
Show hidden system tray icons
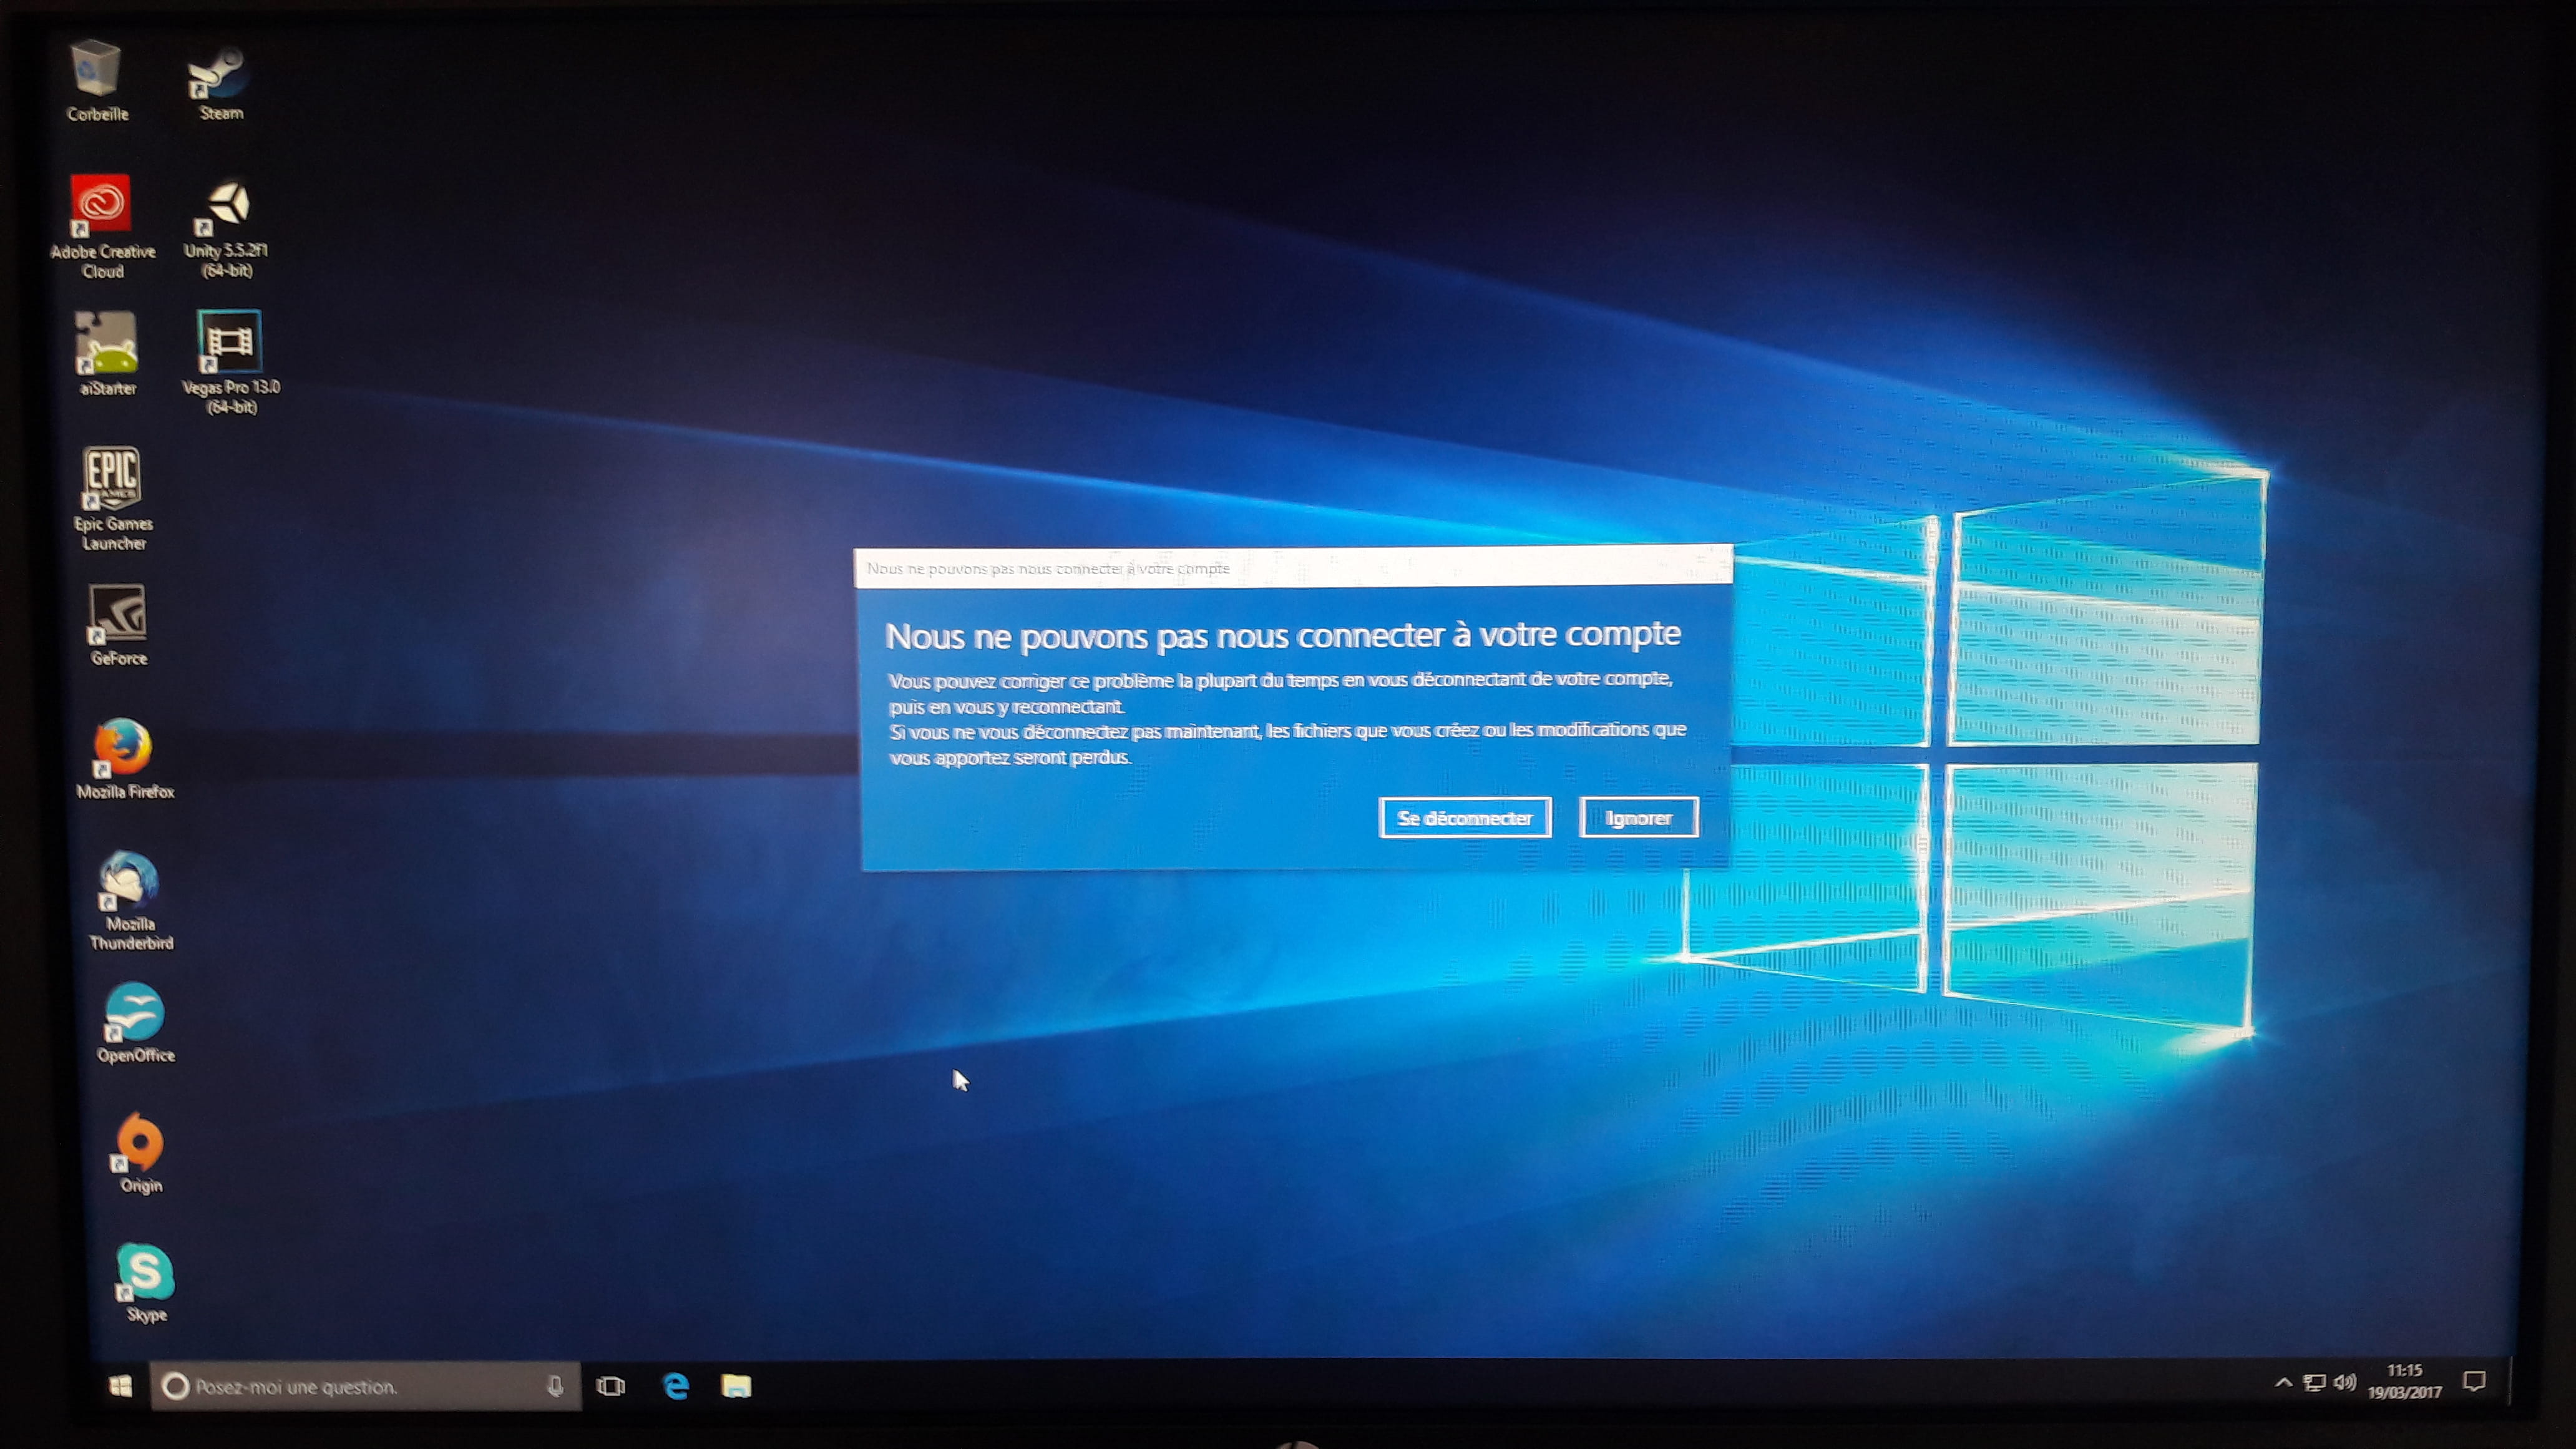click(2283, 1383)
